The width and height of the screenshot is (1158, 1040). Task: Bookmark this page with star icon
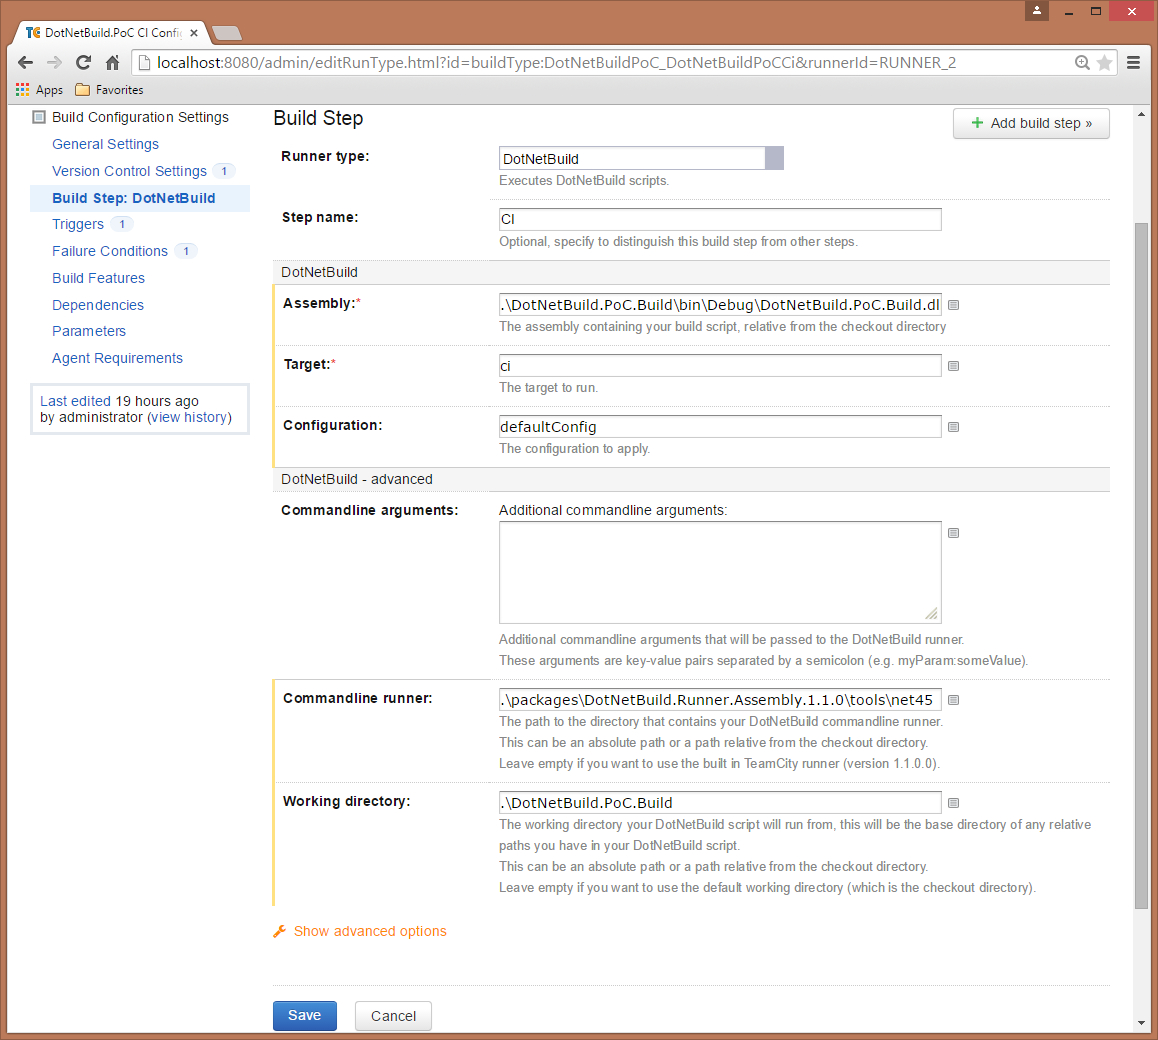coord(1104,63)
